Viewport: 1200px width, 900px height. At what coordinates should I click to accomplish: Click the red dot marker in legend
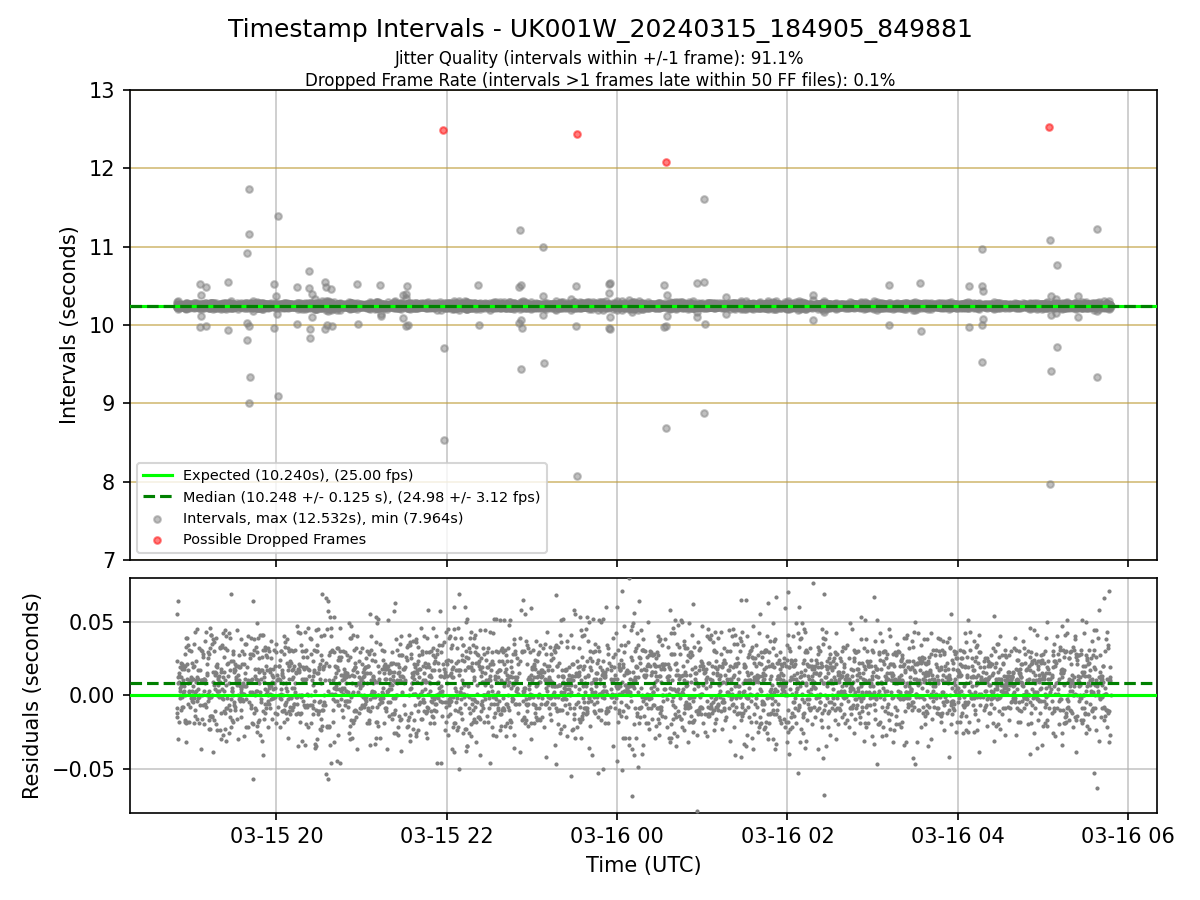coord(158,539)
